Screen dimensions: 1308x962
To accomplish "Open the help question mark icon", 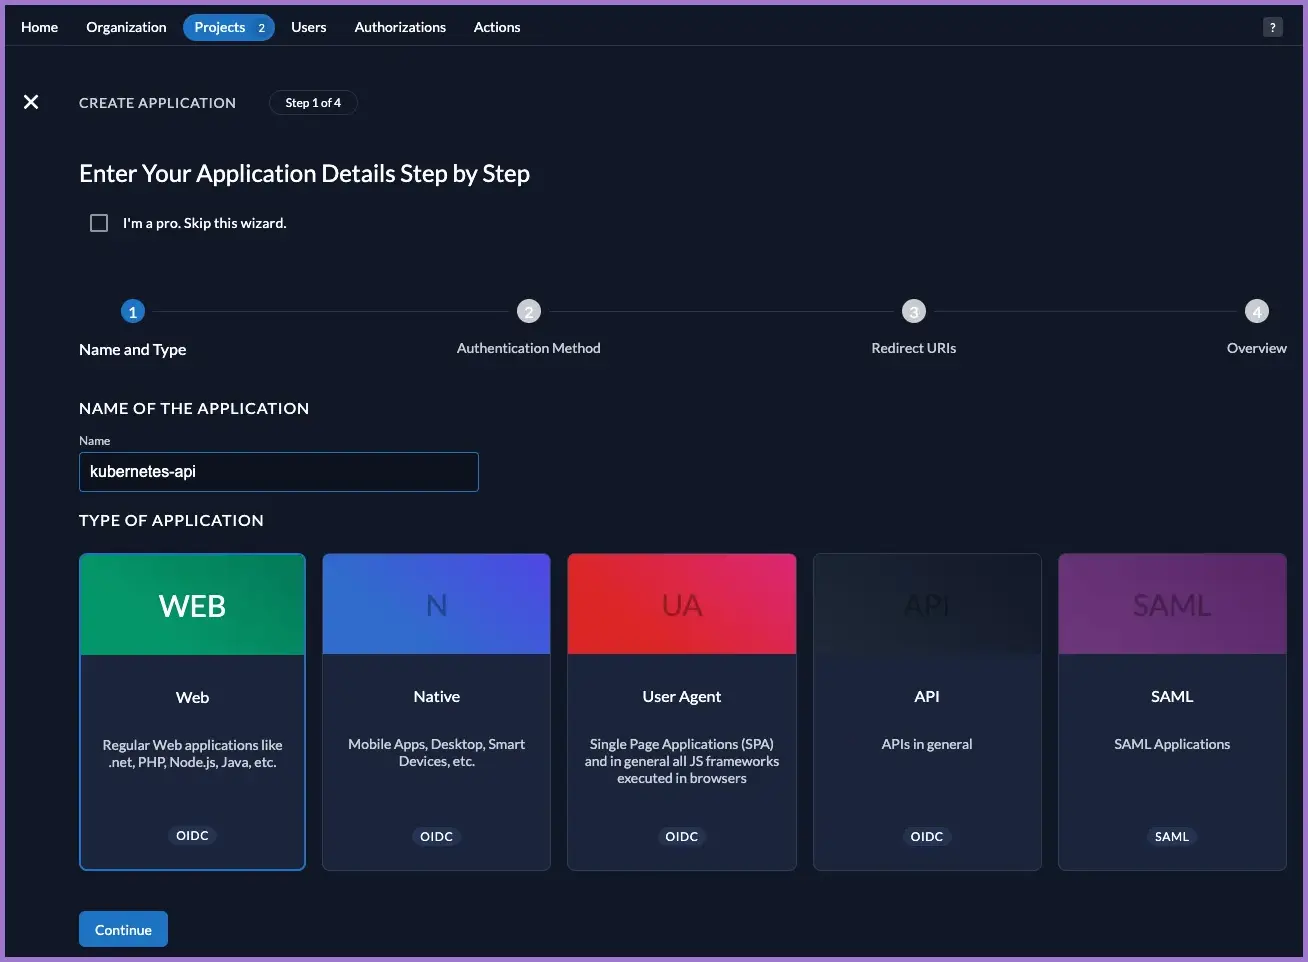I will 1272,27.
